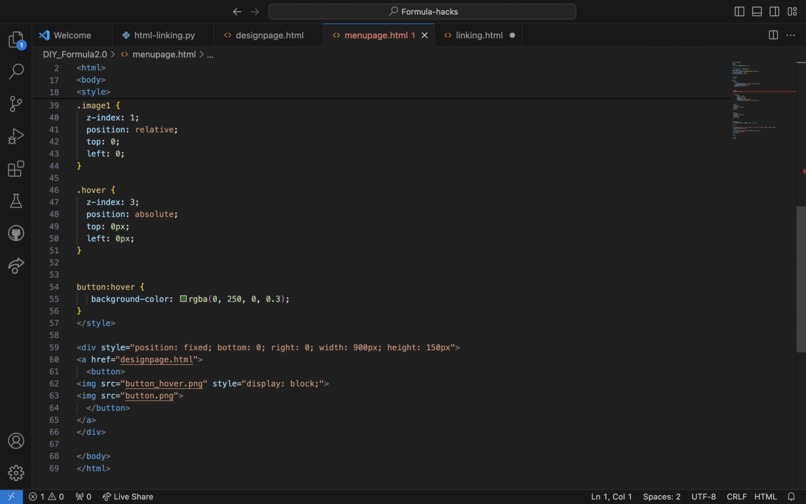This screenshot has height=504, width=806.
Task: Change indentation via Spaces: 2
Action: coord(662,496)
